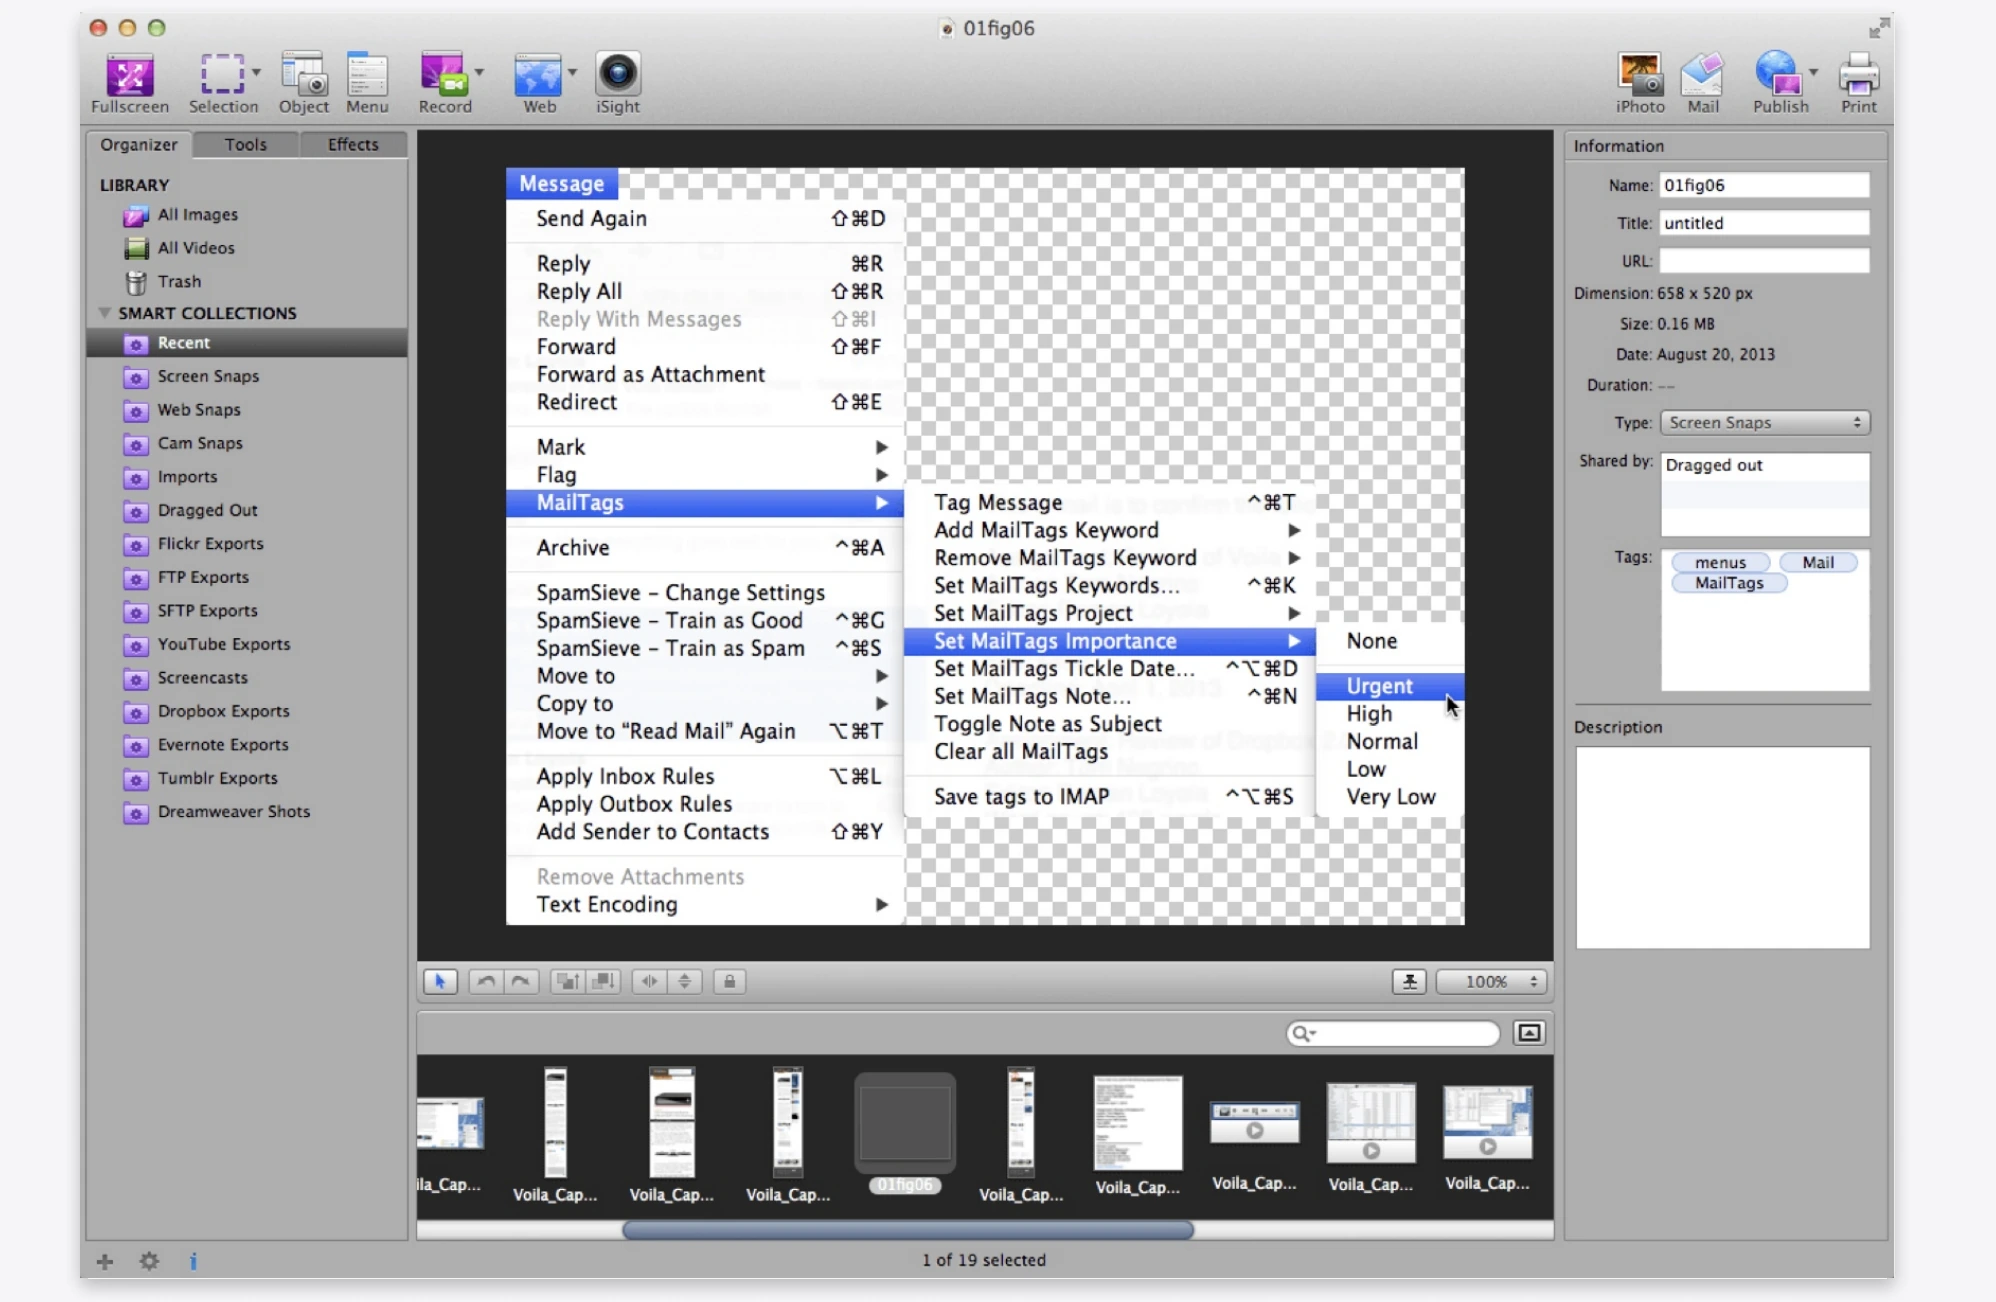The height and width of the screenshot is (1302, 1996).
Task: Undo the last edit
Action: tap(486, 981)
